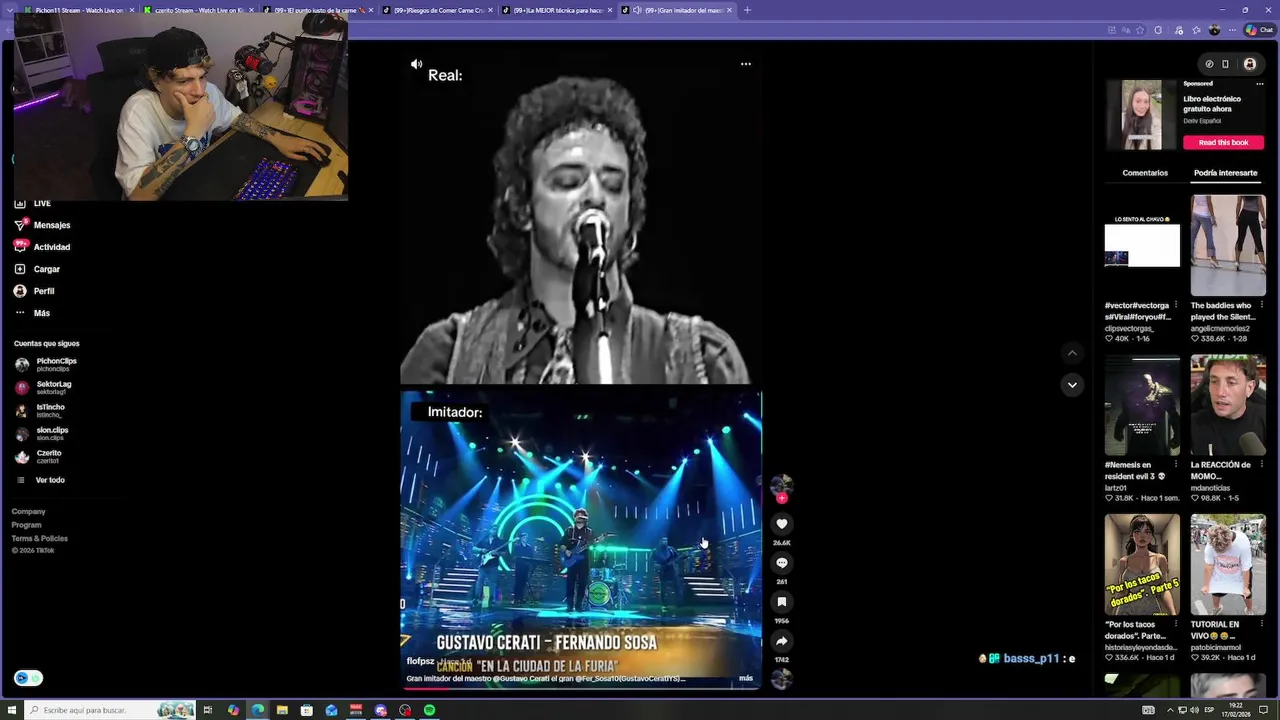
Task: Mute the TikTok video with speaker icon
Action: [416, 64]
